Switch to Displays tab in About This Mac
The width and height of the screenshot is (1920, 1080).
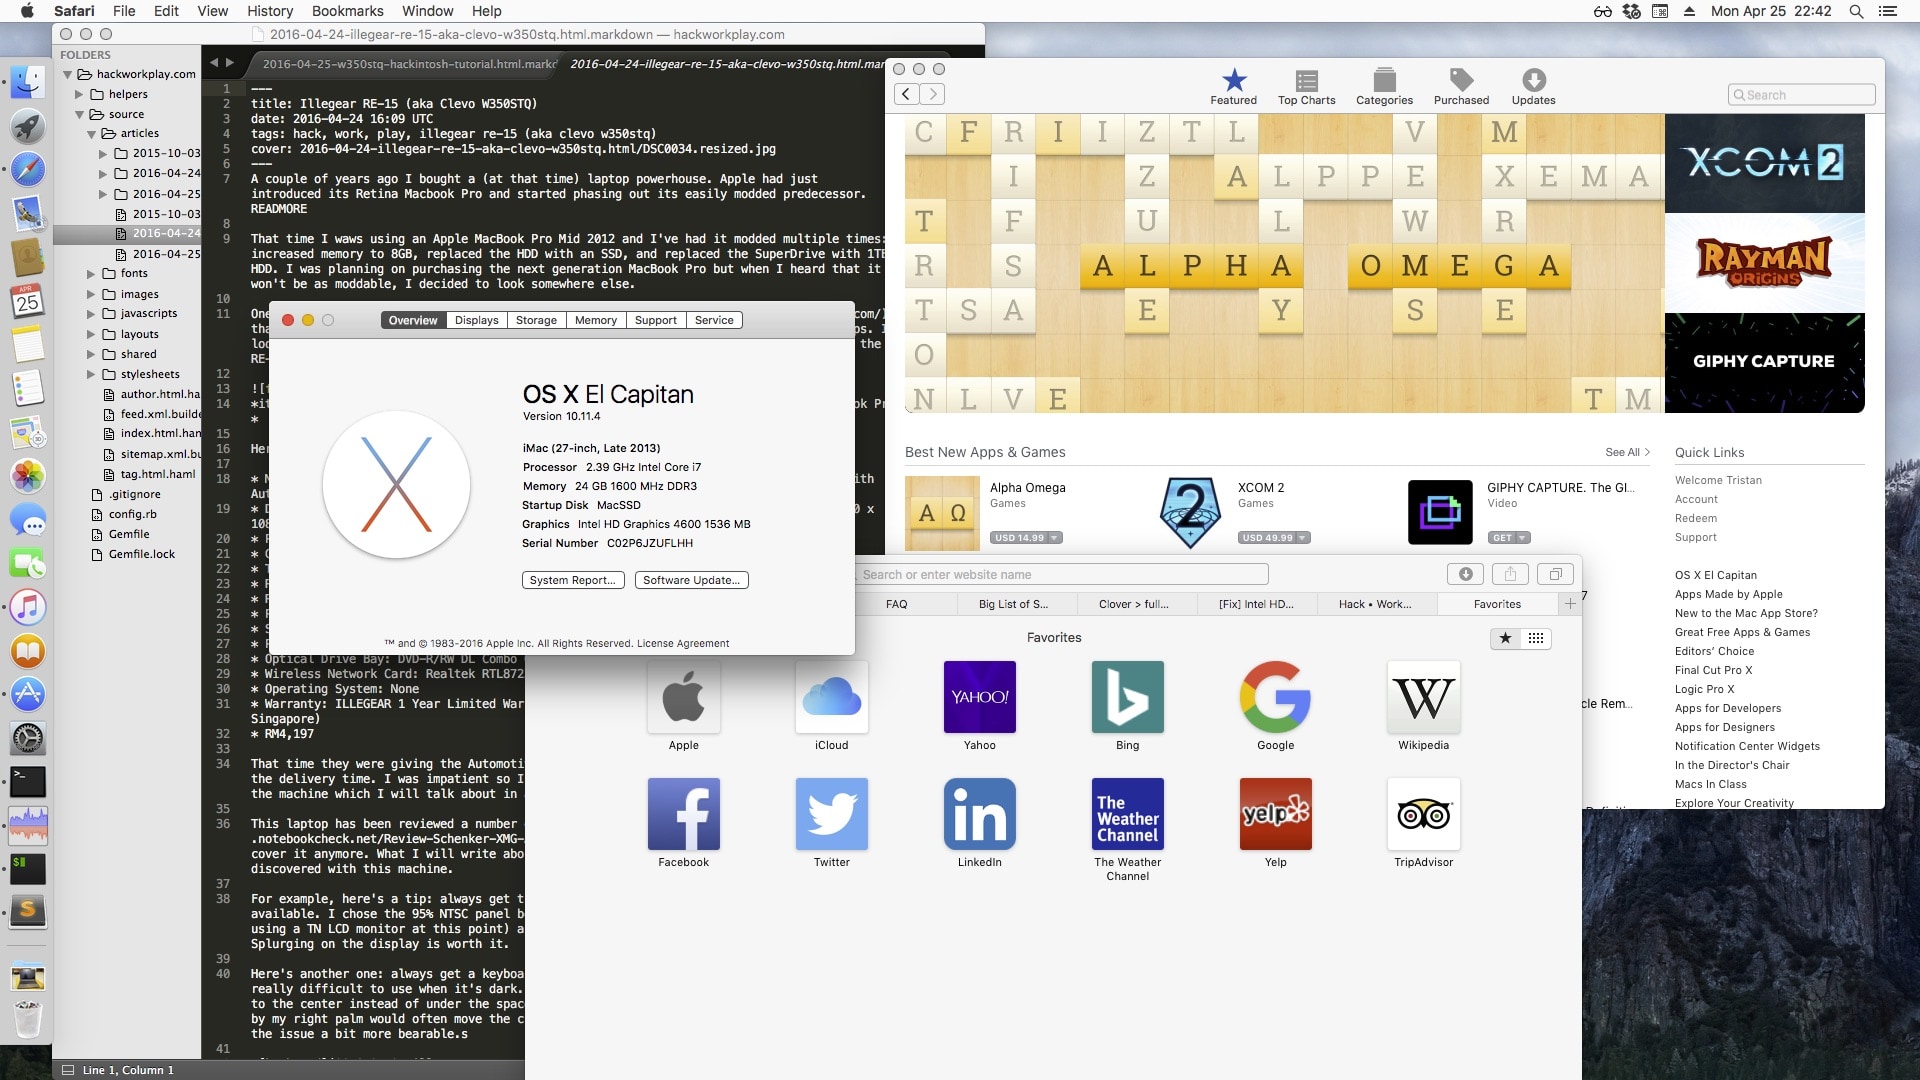[476, 320]
